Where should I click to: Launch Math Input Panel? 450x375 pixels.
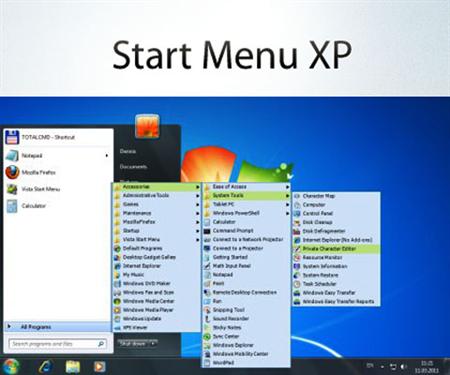tap(247, 266)
